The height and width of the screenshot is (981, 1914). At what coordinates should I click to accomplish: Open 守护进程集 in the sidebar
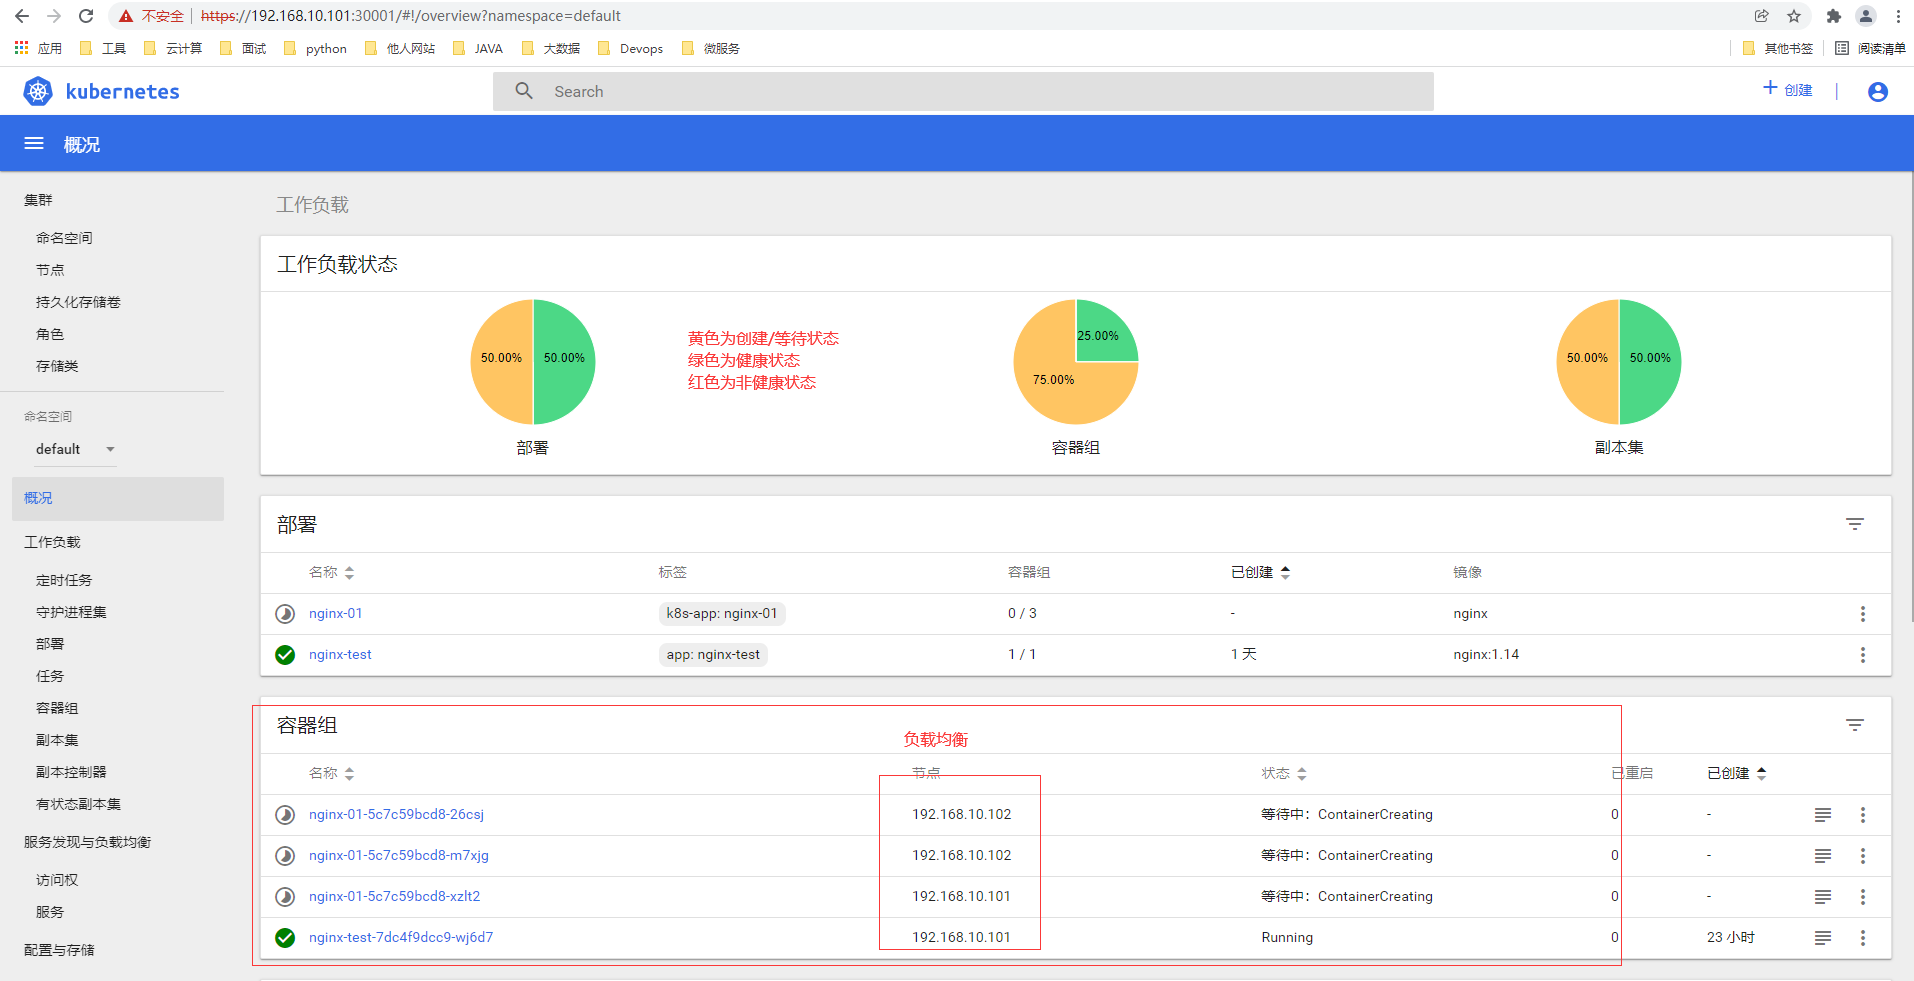point(71,612)
